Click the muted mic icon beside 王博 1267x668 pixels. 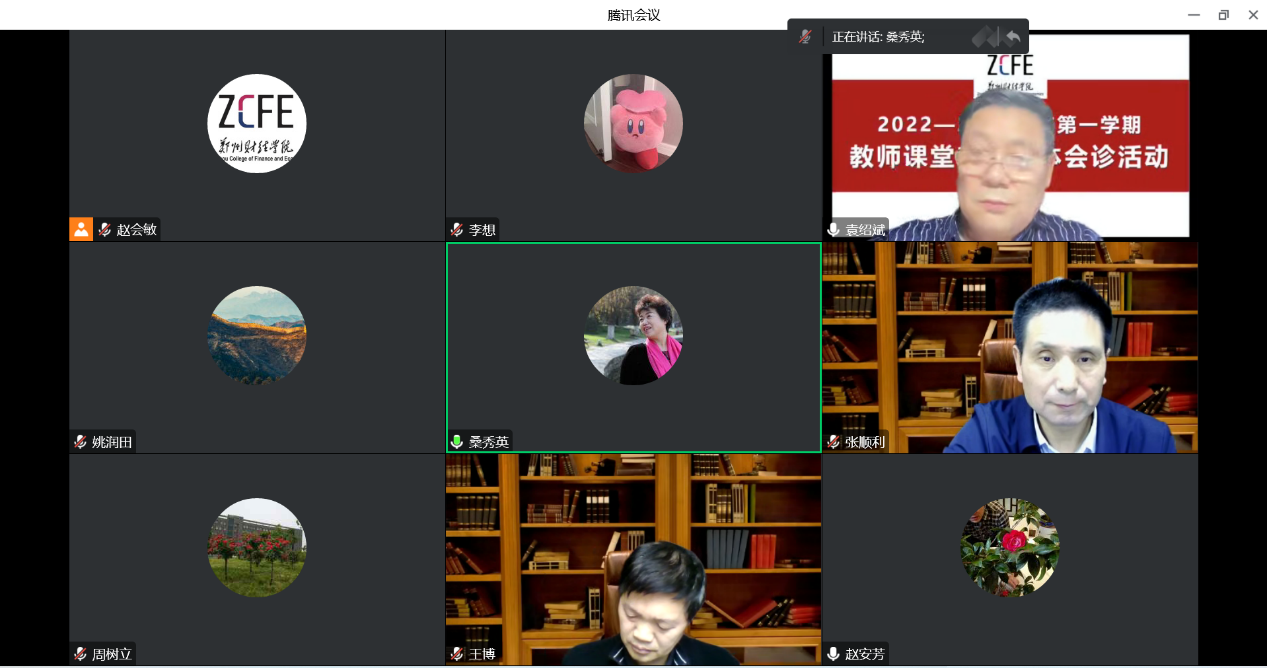coord(457,654)
